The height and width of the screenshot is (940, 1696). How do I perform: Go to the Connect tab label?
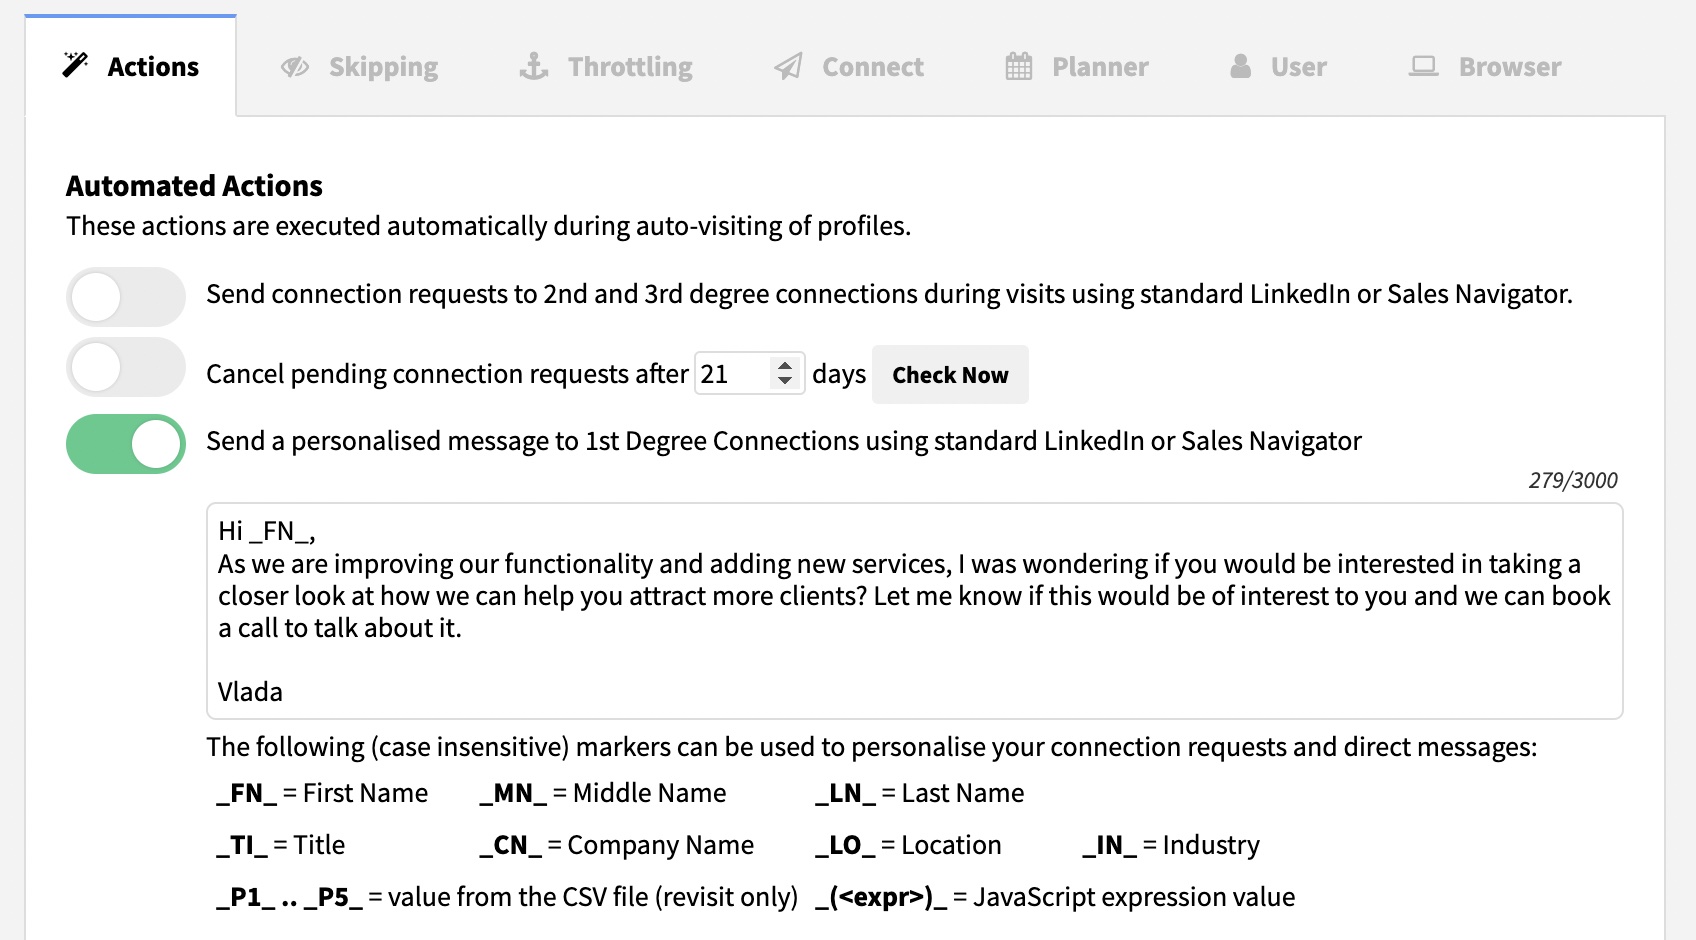(873, 67)
